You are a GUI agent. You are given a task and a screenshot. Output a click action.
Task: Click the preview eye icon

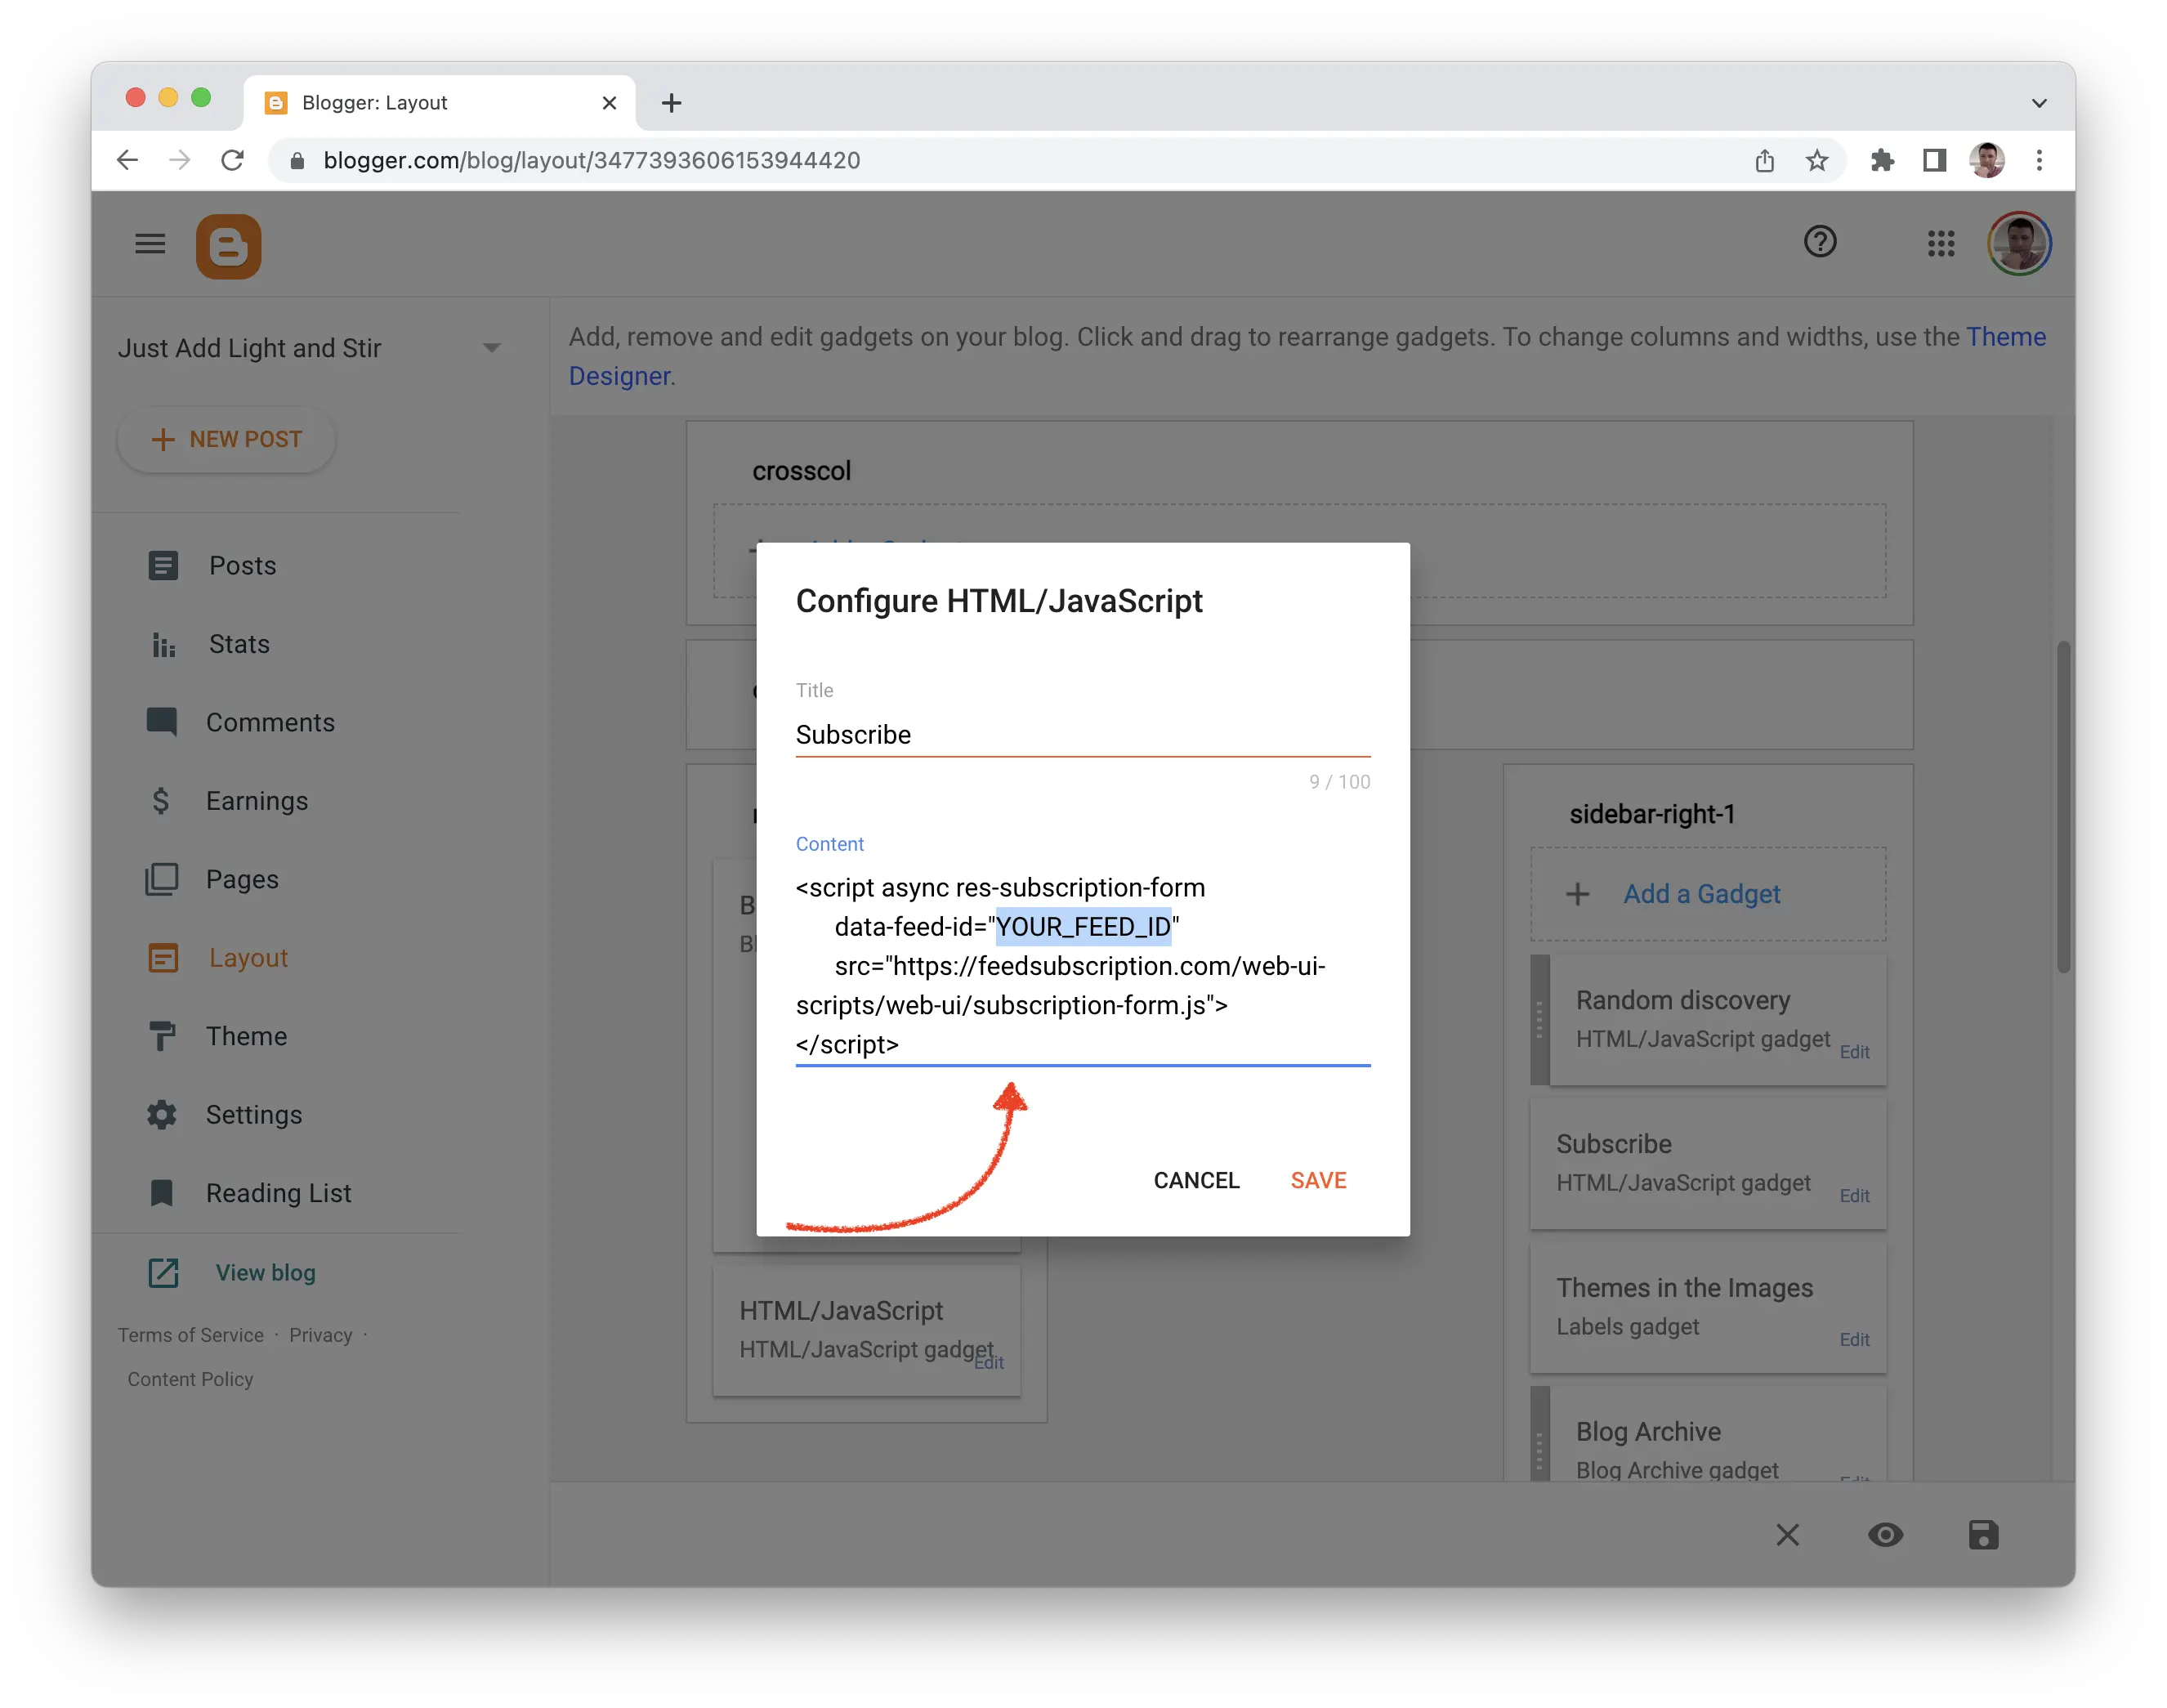tap(1885, 1534)
